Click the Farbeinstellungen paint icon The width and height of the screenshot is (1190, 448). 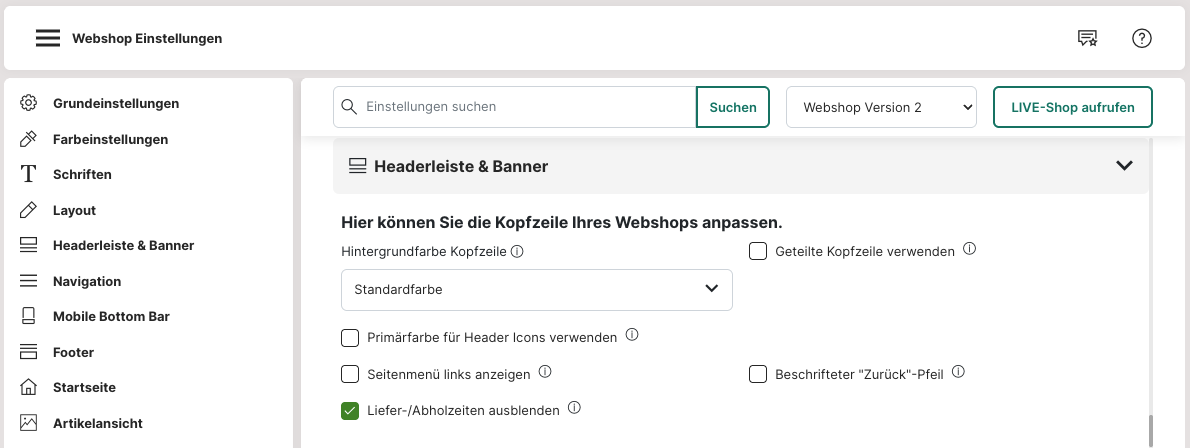[29, 139]
